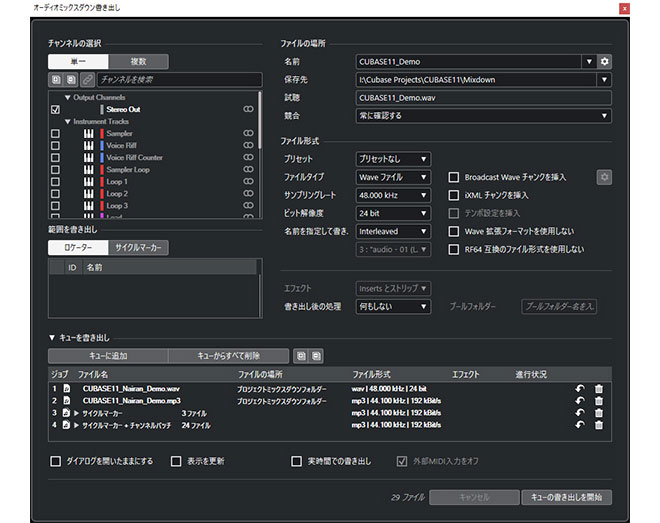
Task: Select the Locators range tab
Action: (x=78, y=247)
